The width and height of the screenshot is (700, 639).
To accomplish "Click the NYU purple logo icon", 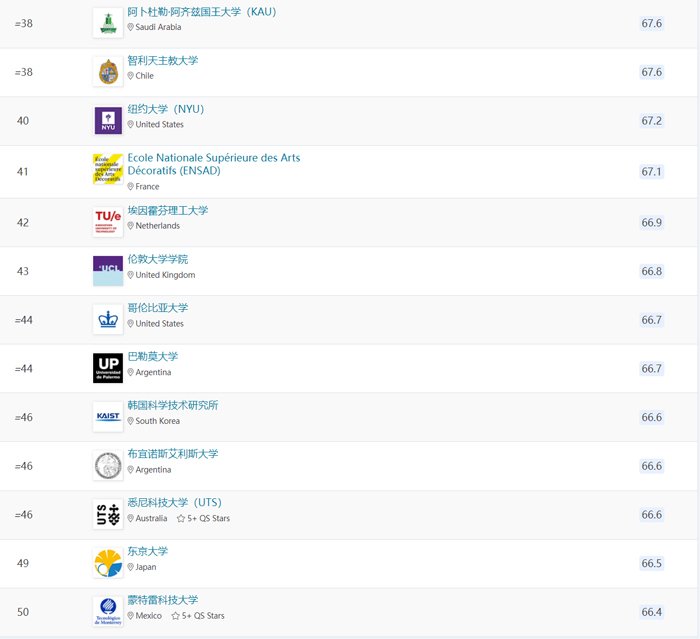I will coord(108,121).
